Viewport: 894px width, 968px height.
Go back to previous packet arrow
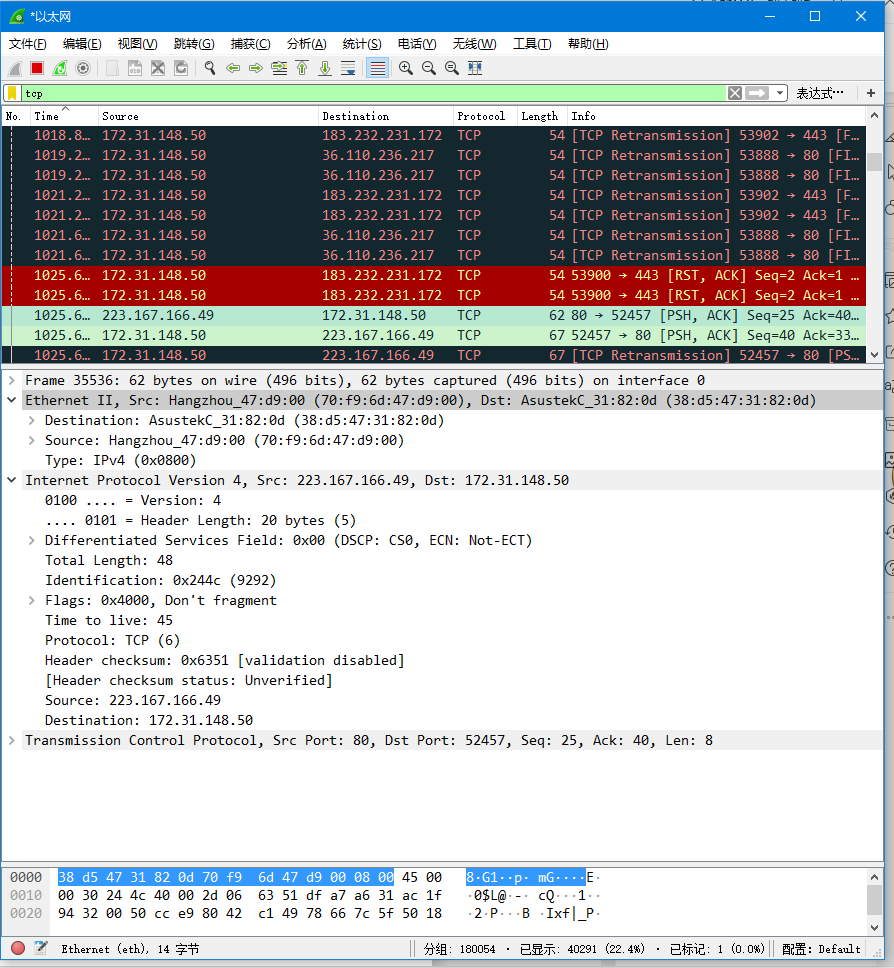(x=233, y=69)
